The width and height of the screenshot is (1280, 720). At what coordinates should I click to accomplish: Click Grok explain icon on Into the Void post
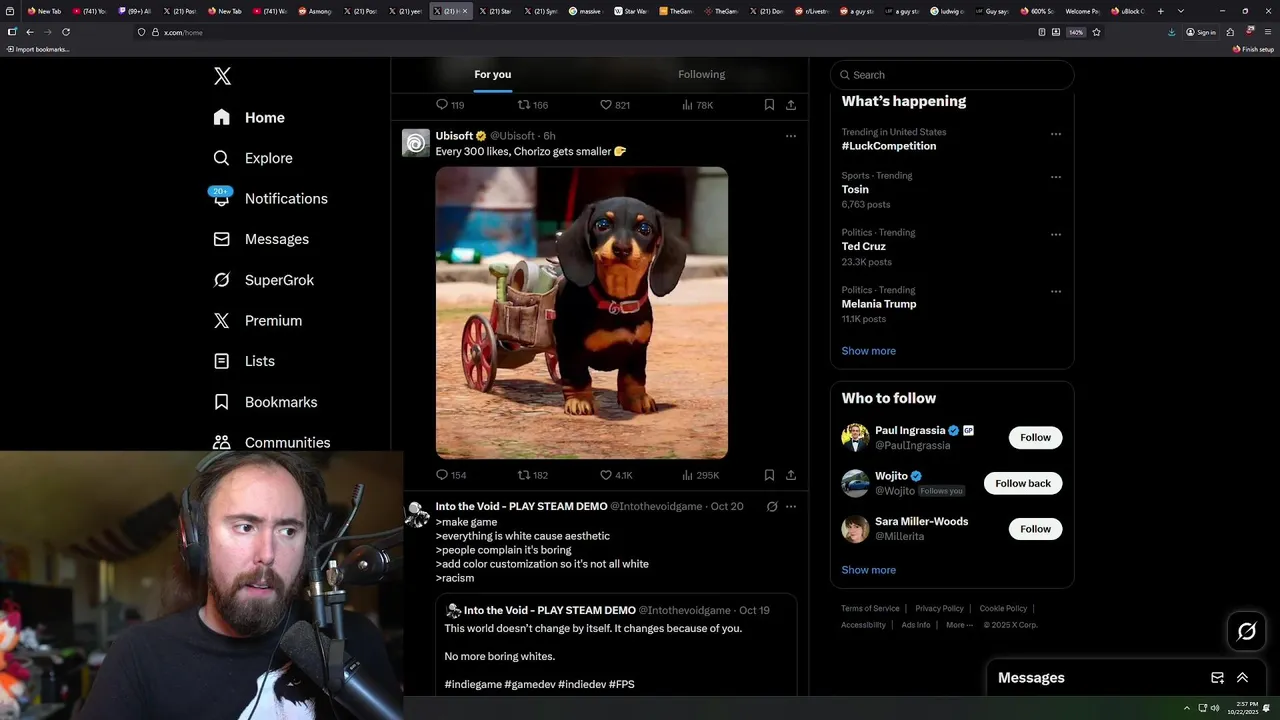pos(772,507)
